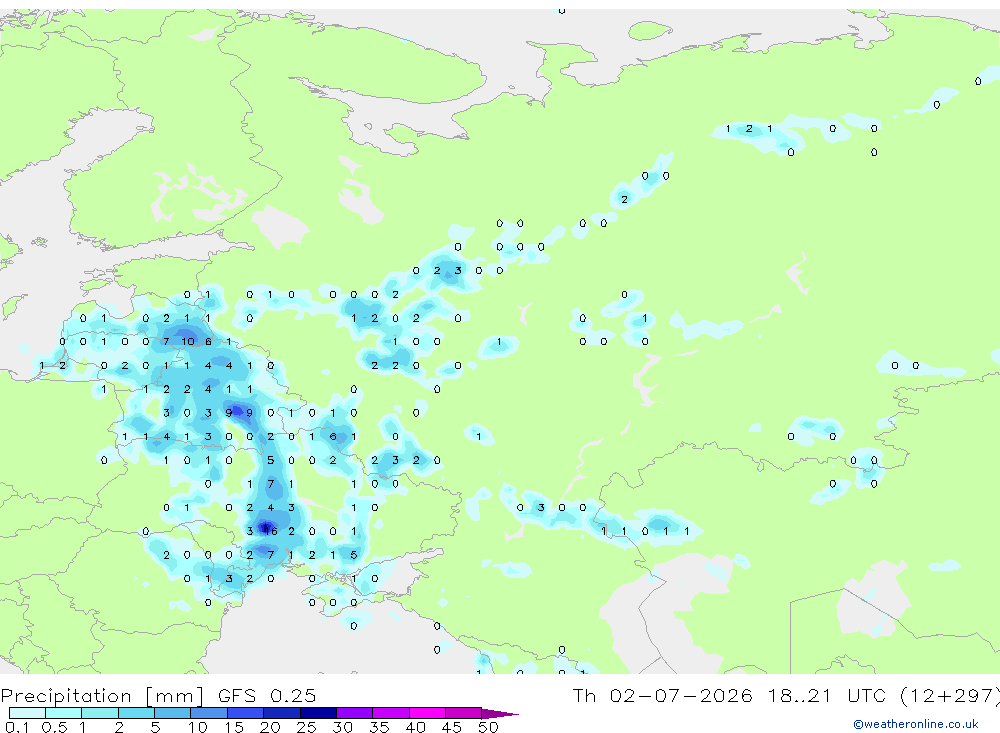Click the '(12+297' forecast offset text
This screenshot has width=1000, height=733.
[x=949, y=695]
